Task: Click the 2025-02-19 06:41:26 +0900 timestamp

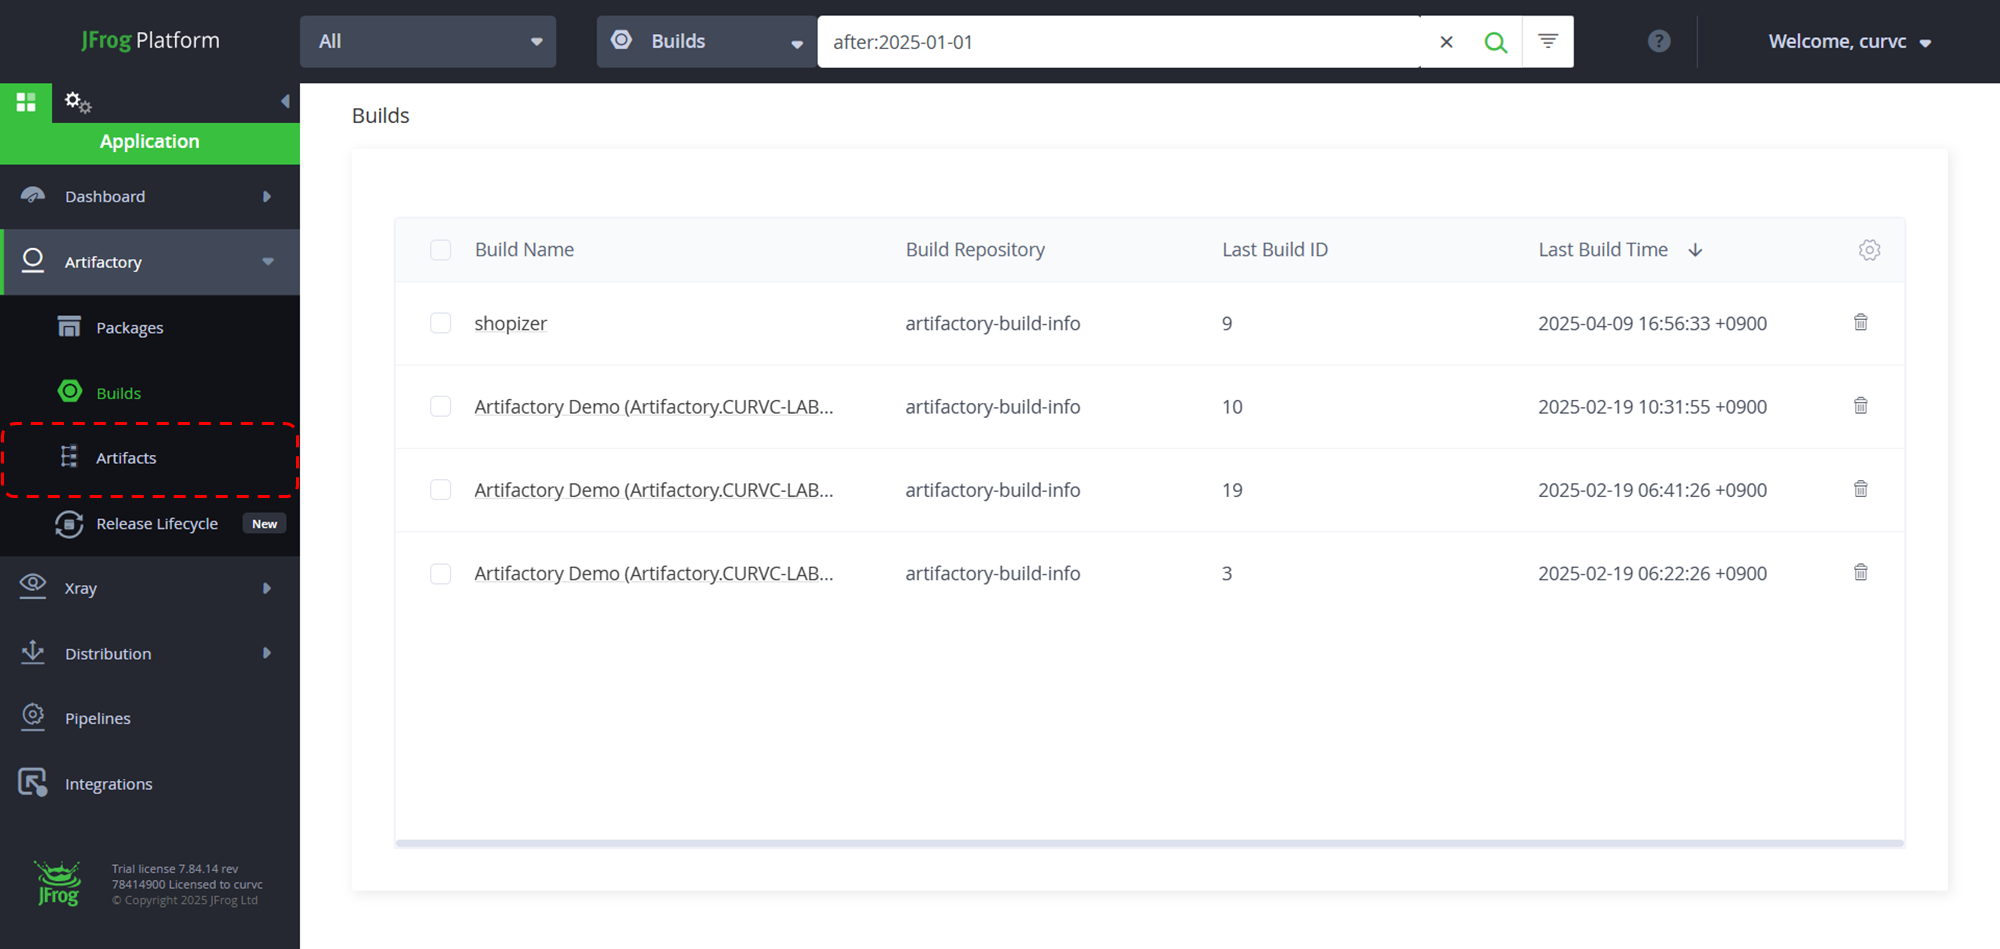Action: click(1652, 490)
